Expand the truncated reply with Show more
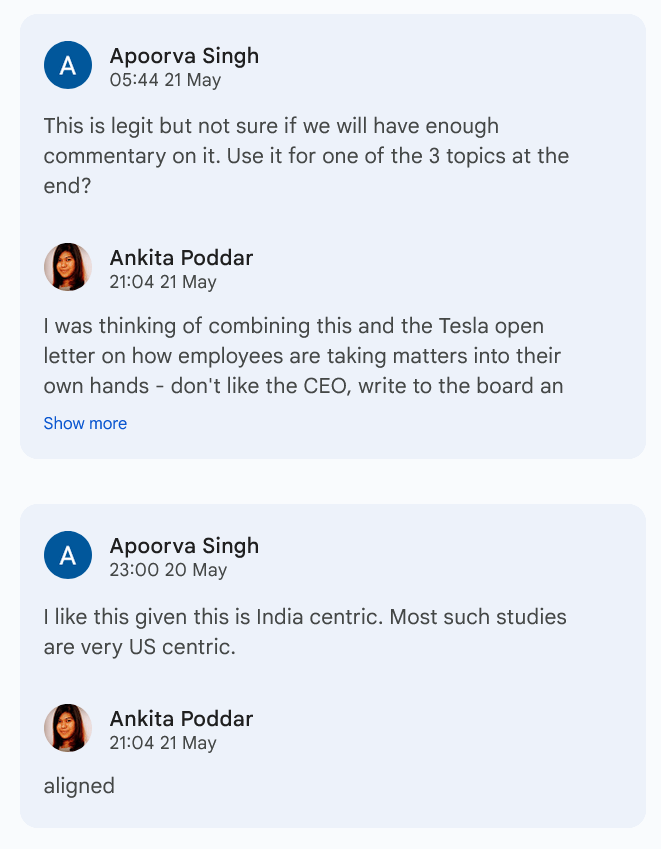Viewport: 661px width, 849px height. 85,423
